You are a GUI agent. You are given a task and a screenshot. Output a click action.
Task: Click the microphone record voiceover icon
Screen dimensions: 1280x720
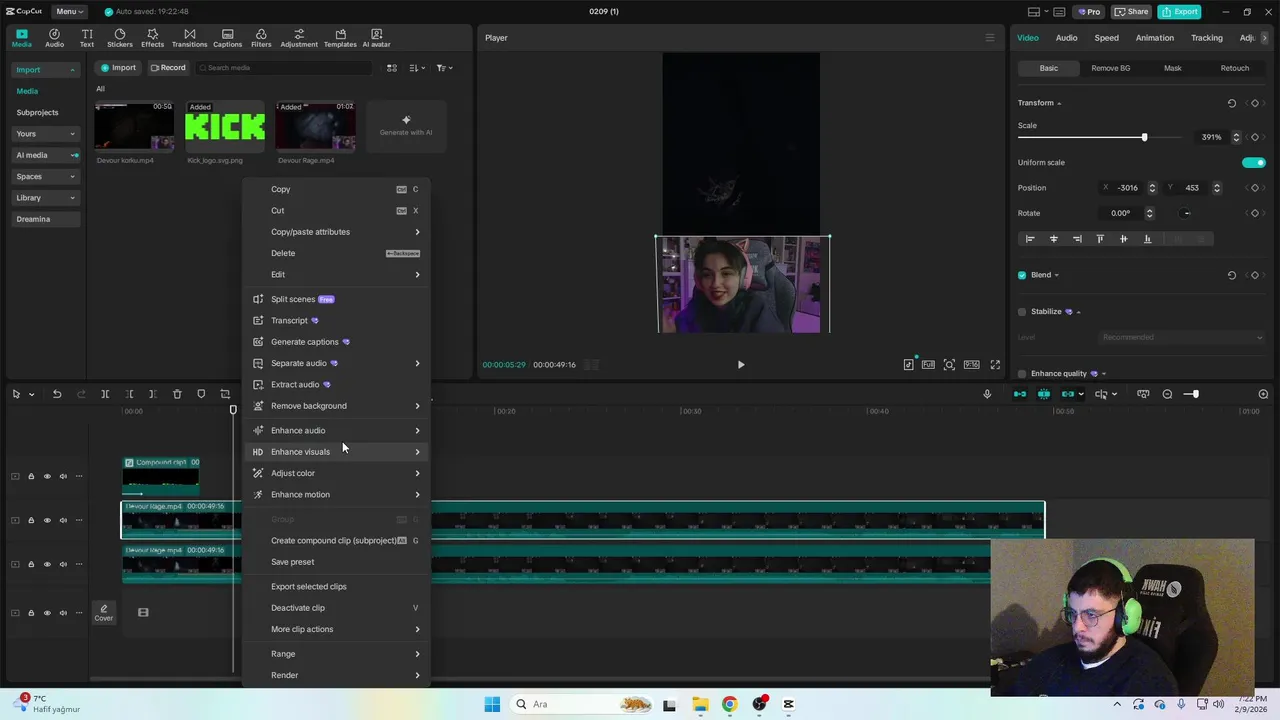point(987,394)
